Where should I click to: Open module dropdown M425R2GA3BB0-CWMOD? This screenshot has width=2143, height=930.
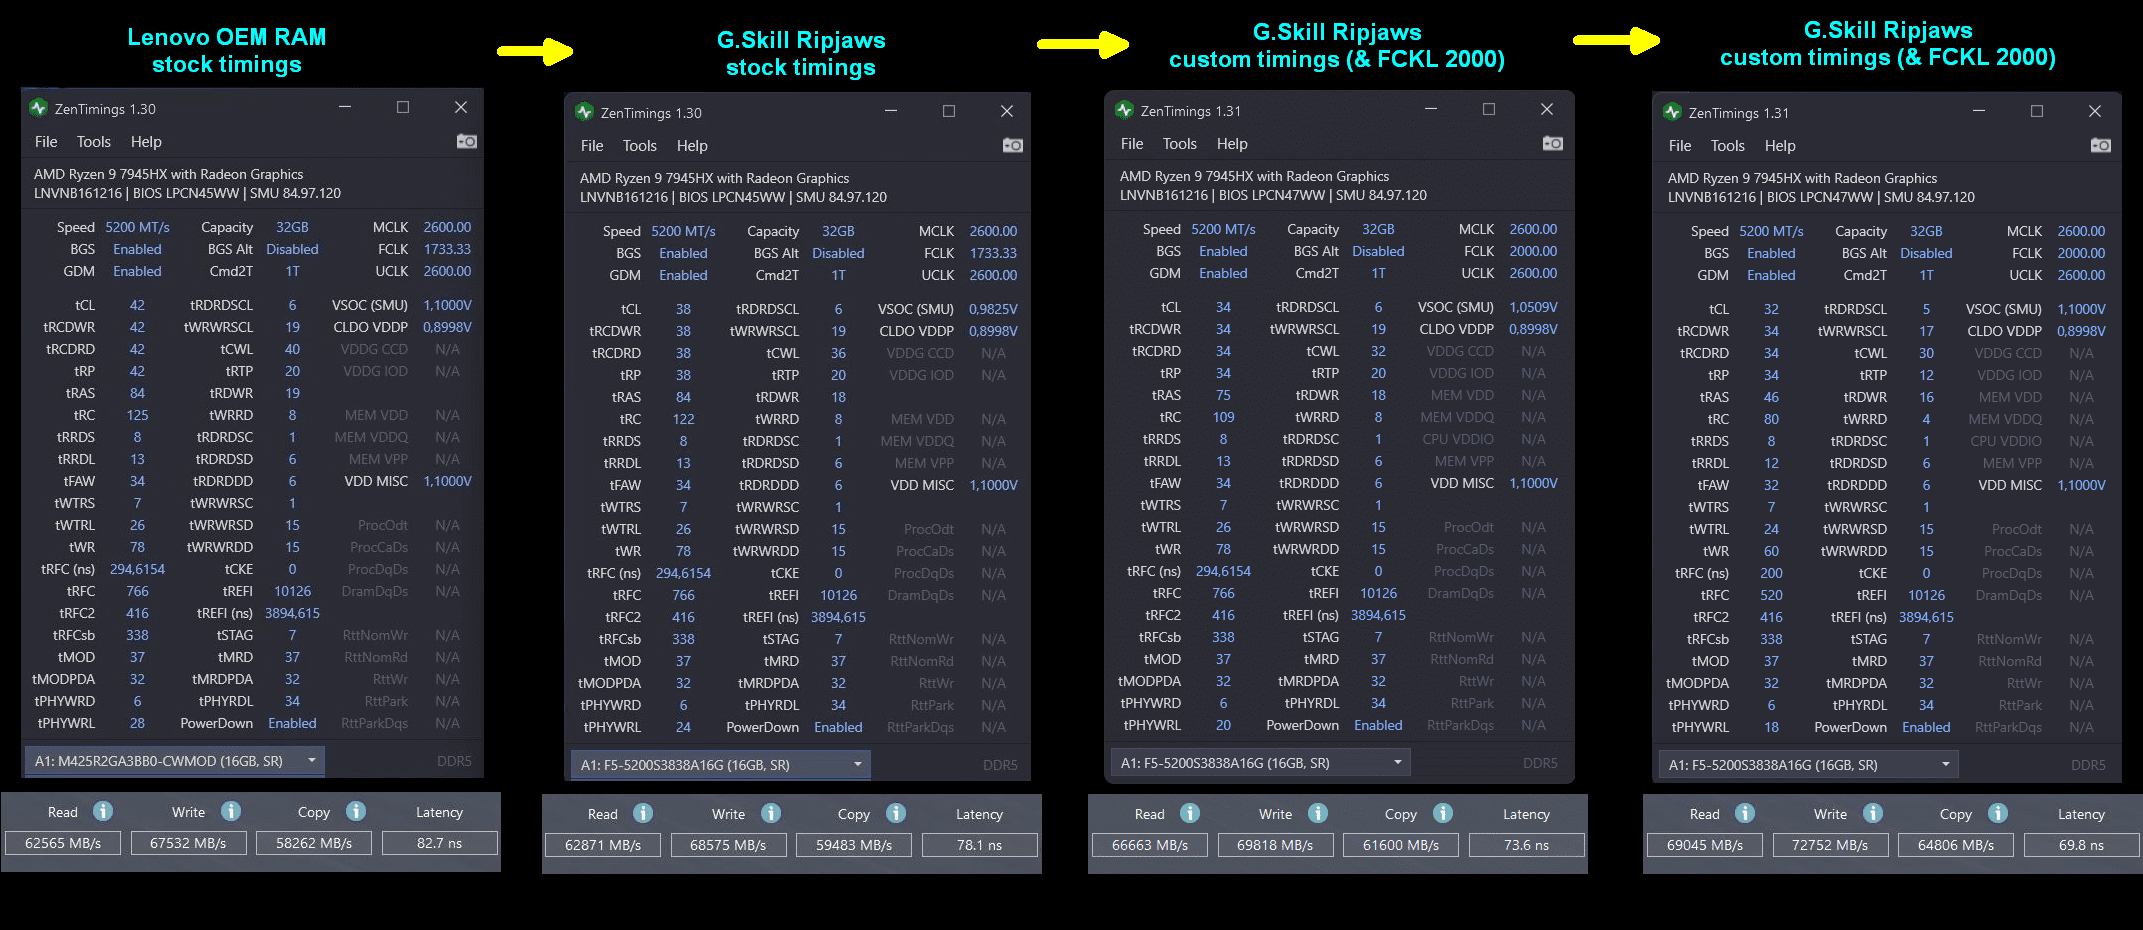tap(175, 761)
